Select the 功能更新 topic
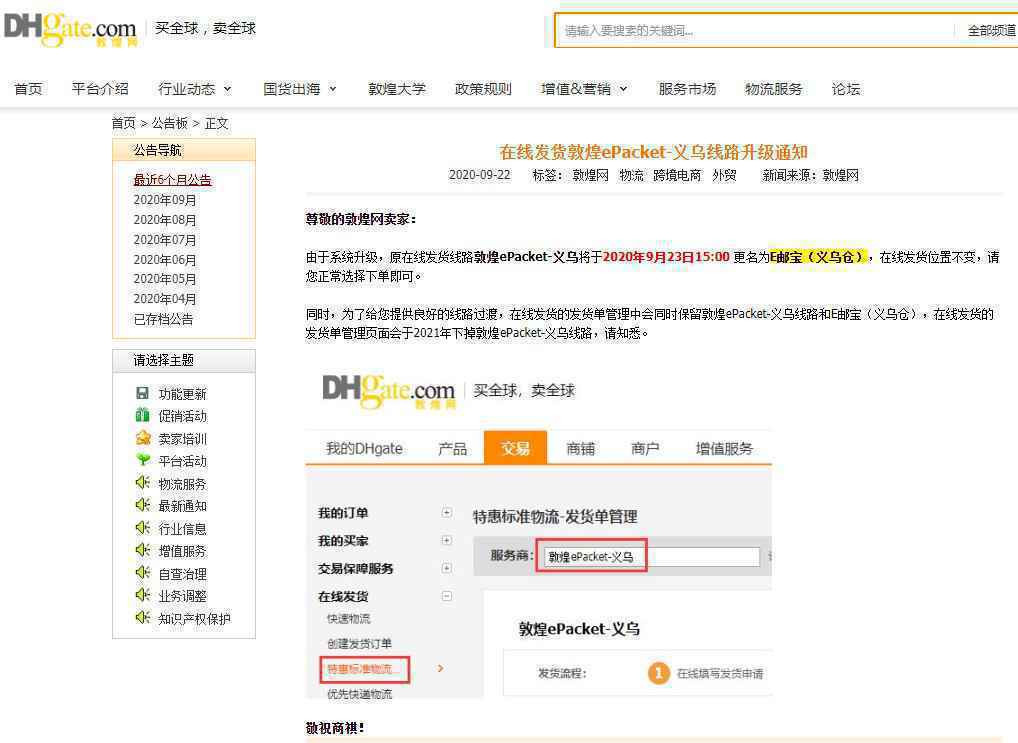This screenshot has width=1018, height=743. click(182, 394)
